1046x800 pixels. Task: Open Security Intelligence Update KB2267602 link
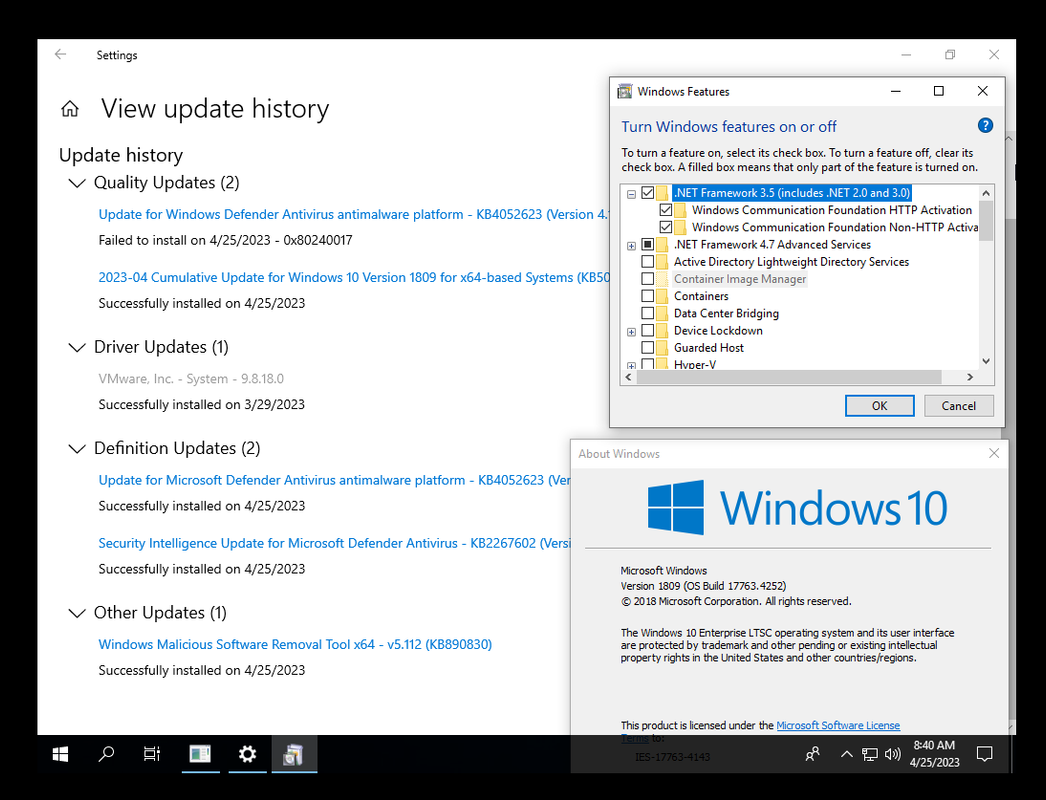coord(334,543)
